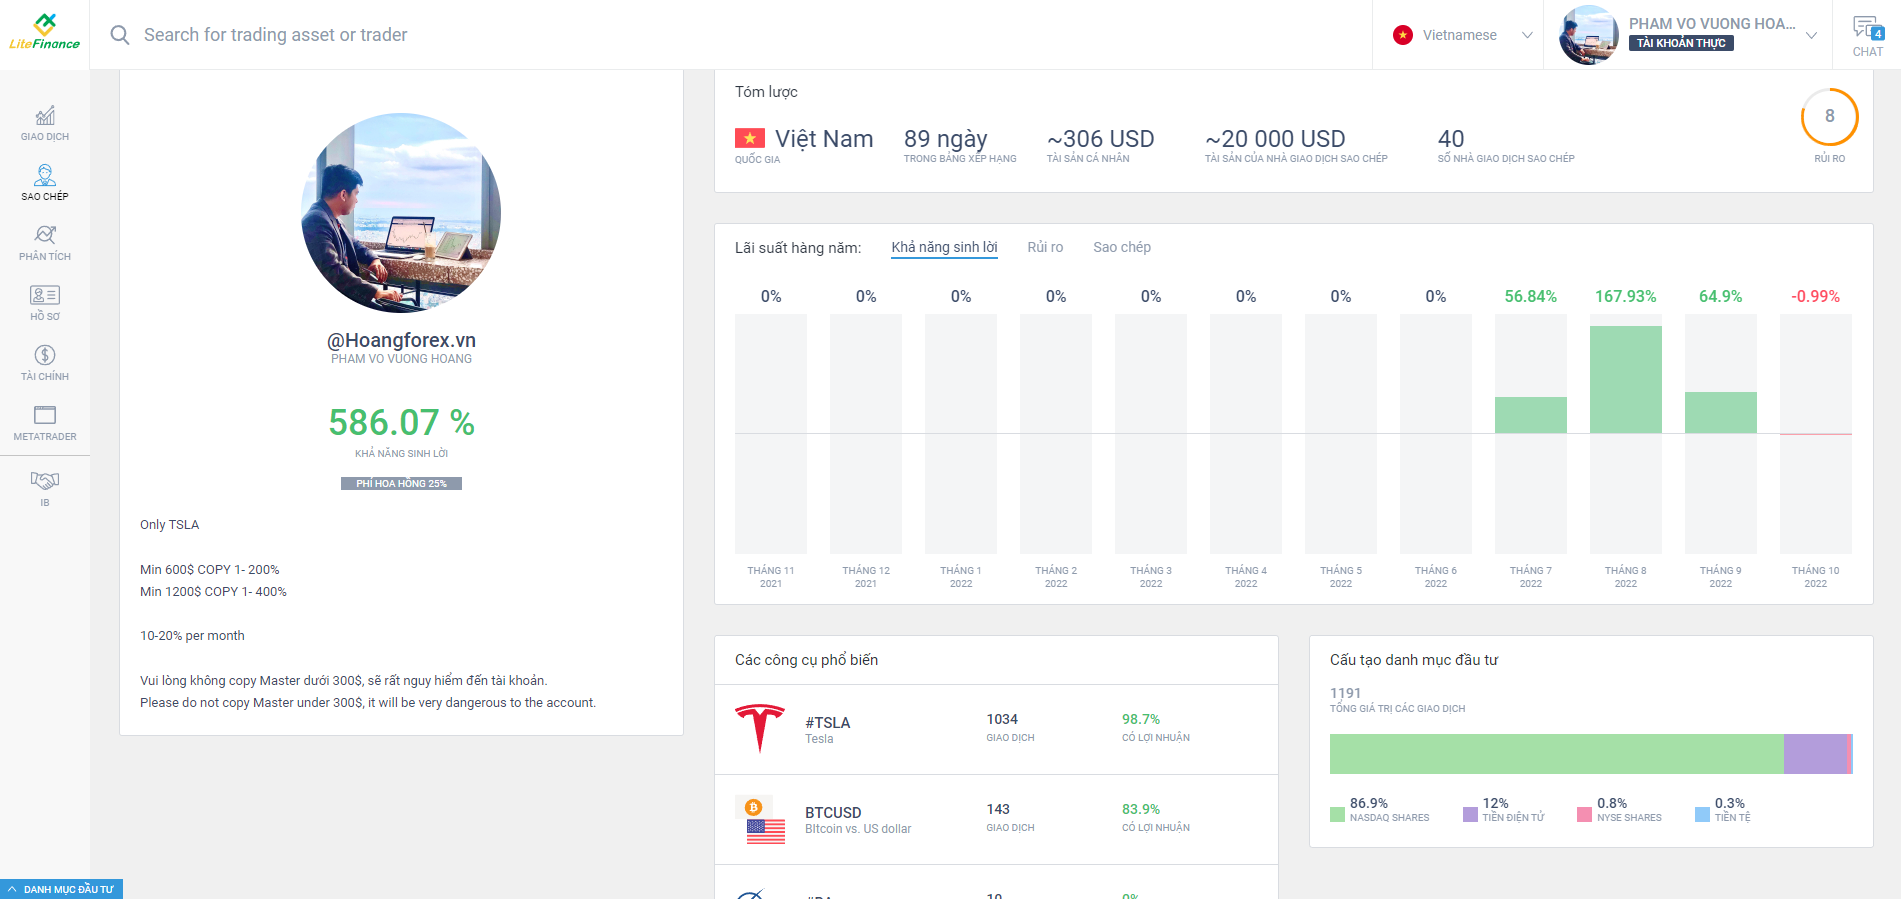The image size is (1901, 899).
Task: Click the Tài Khoản Thực account badge
Action: pyautogui.click(x=1681, y=43)
